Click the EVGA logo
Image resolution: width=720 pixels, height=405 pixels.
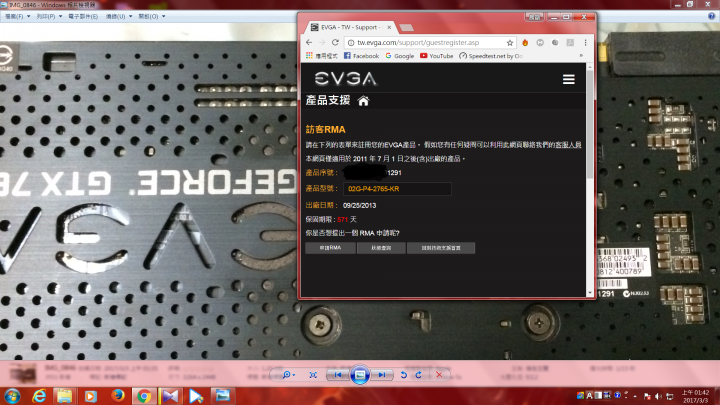coord(346,79)
